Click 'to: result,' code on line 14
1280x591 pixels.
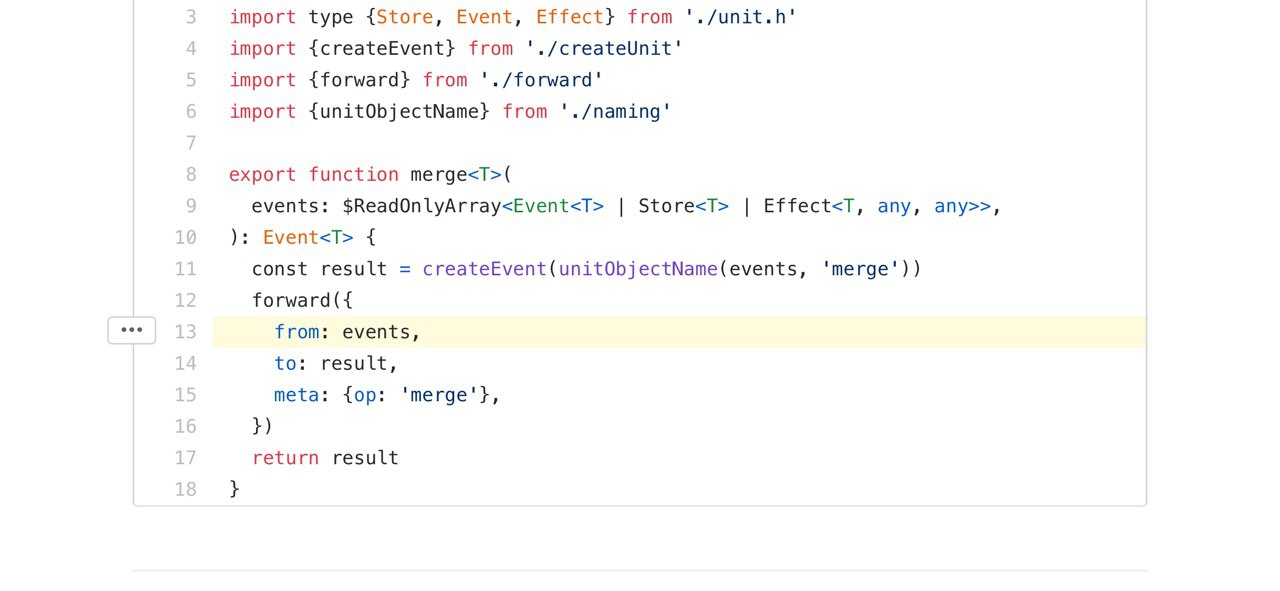point(336,363)
